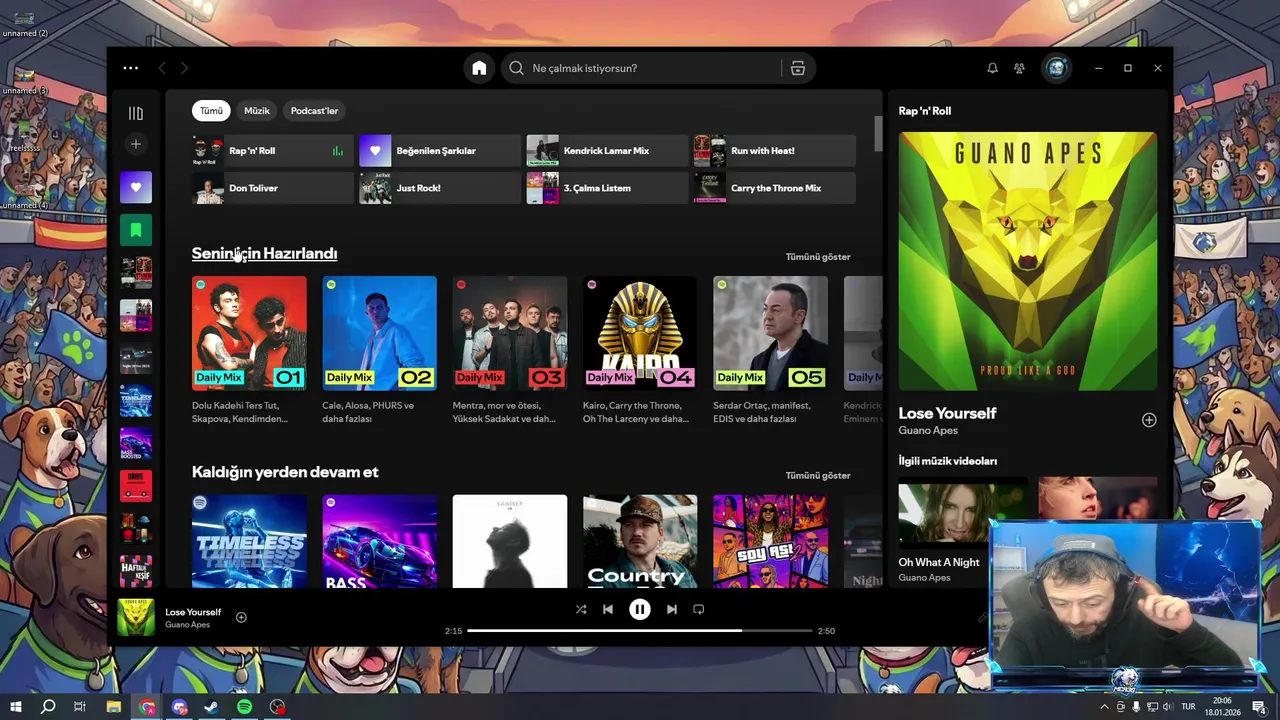Toggle shuffle playback

click(x=581, y=609)
